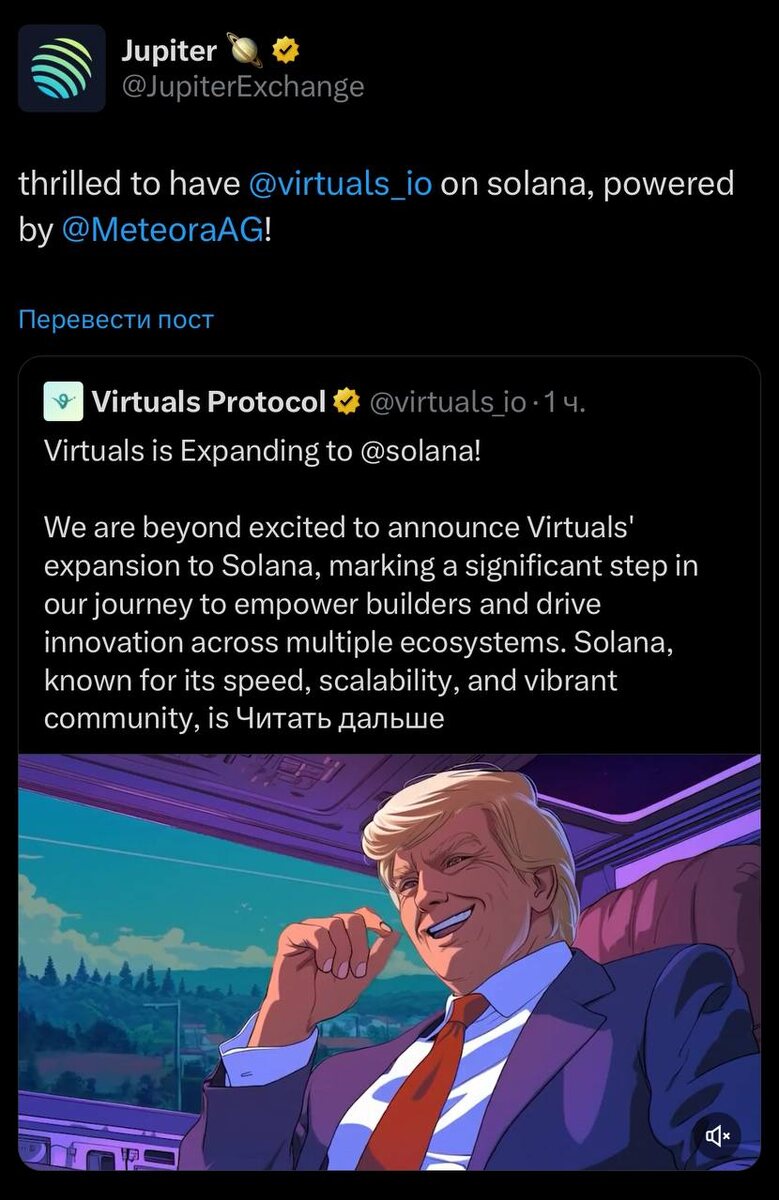Unmute the video with the speaker icon
This screenshot has width=779, height=1200.
click(x=718, y=1135)
